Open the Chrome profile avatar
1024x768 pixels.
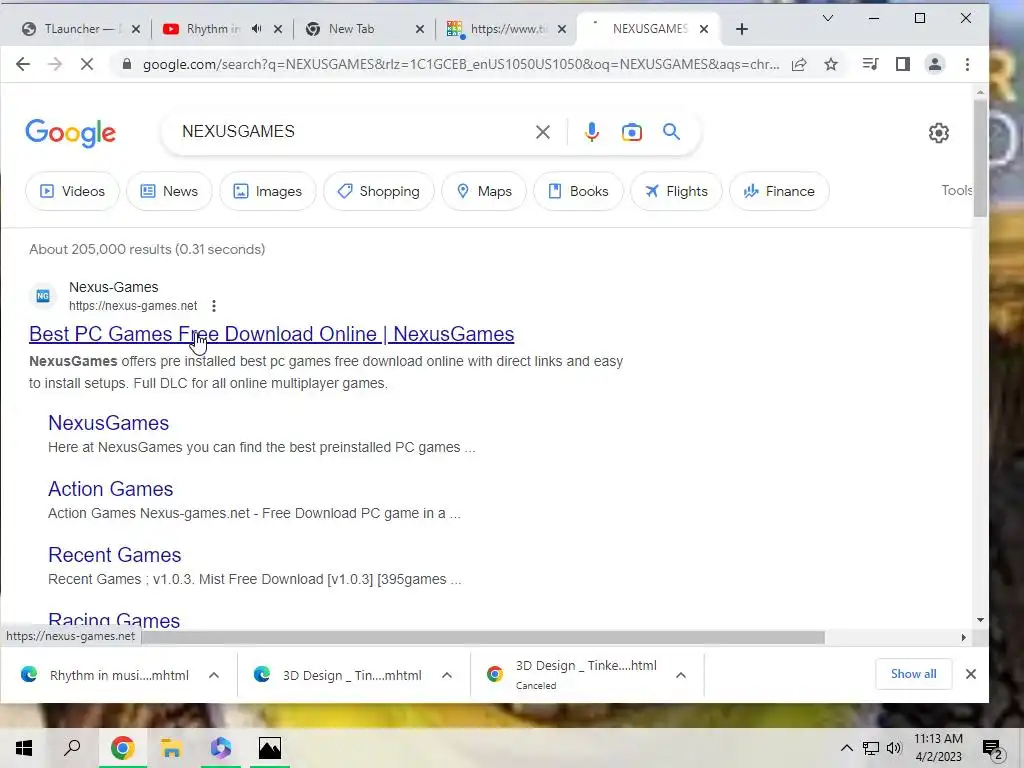click(935, 64)
